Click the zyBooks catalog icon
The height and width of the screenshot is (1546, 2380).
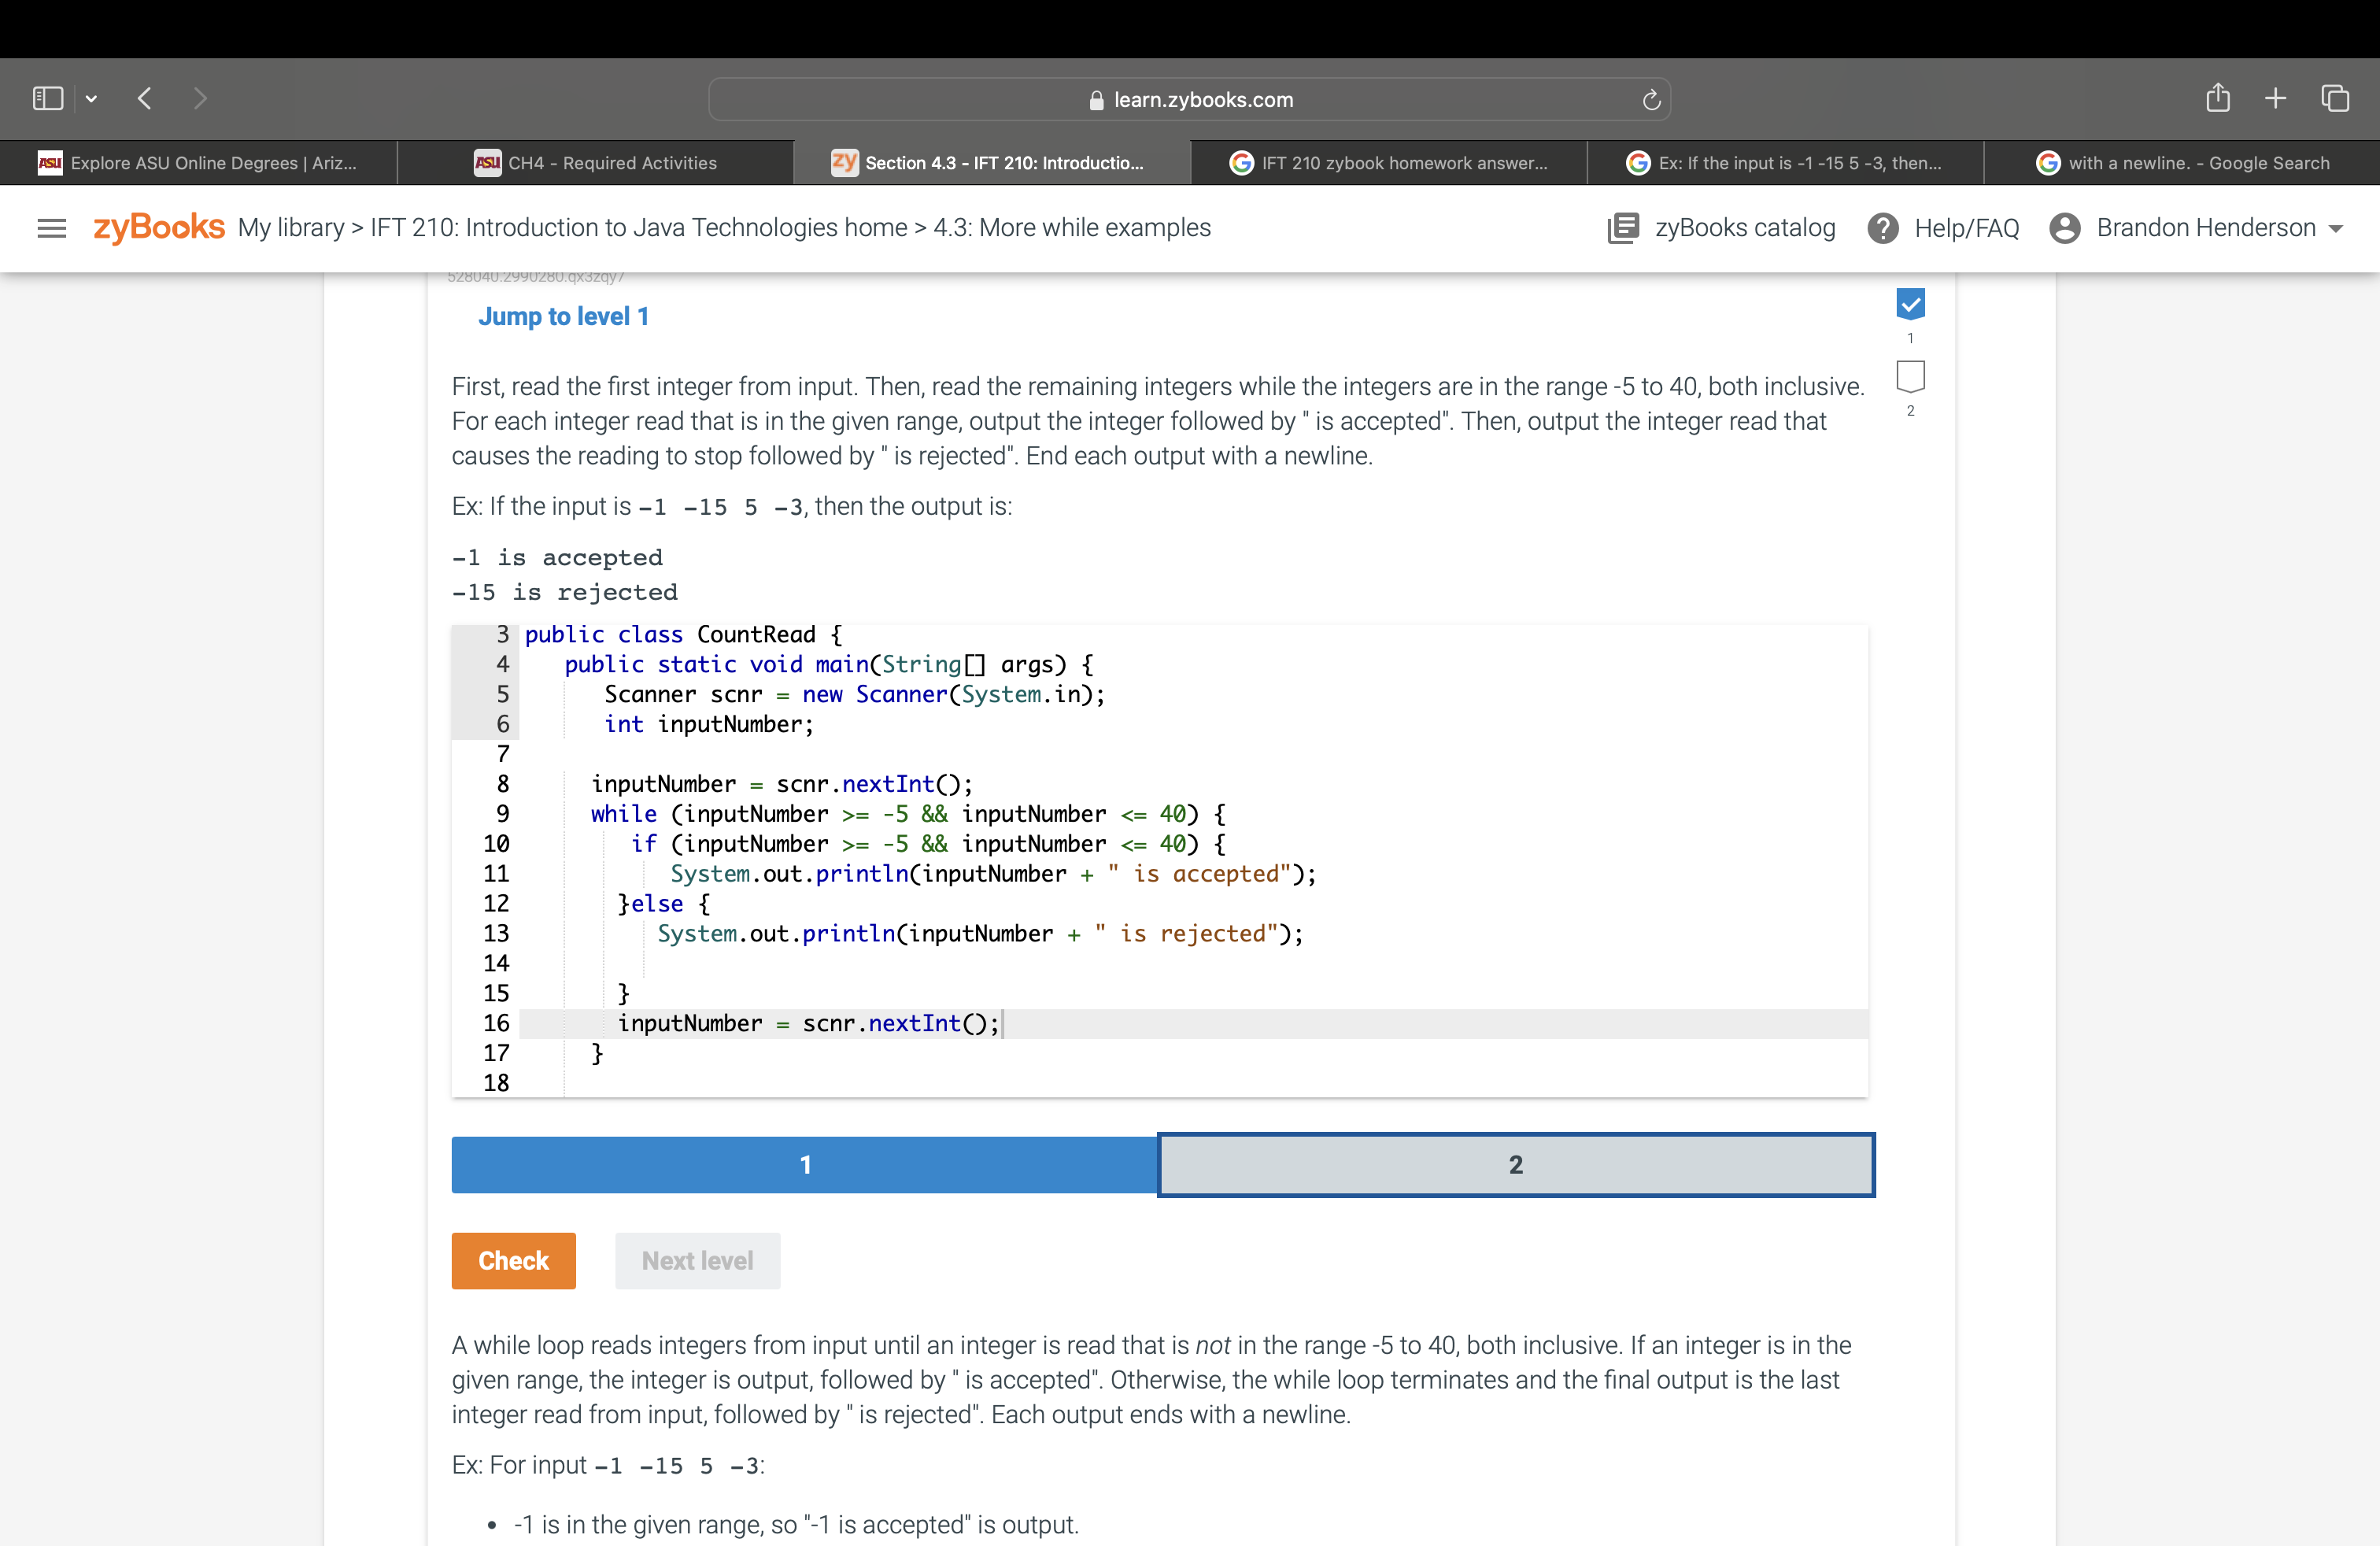pos(1622,228)
